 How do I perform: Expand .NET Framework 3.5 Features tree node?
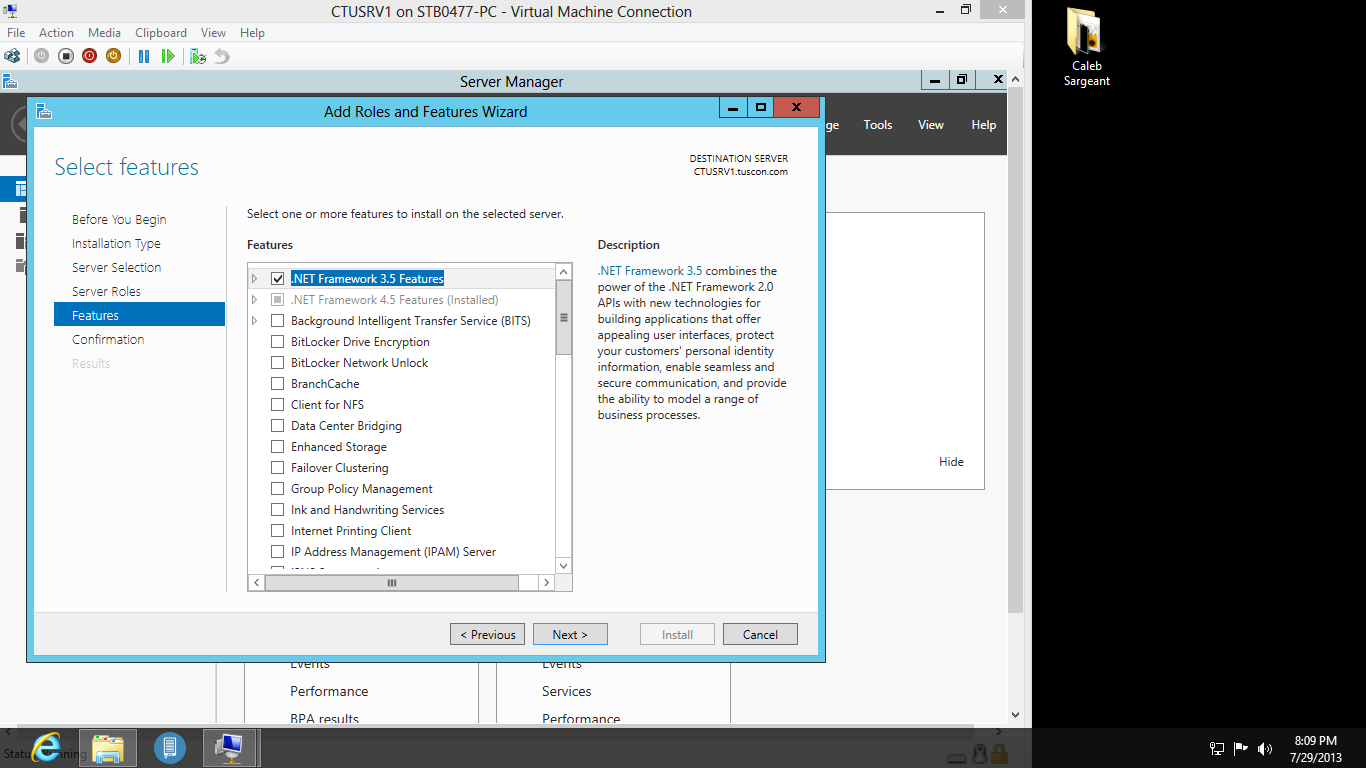point(255,279)
